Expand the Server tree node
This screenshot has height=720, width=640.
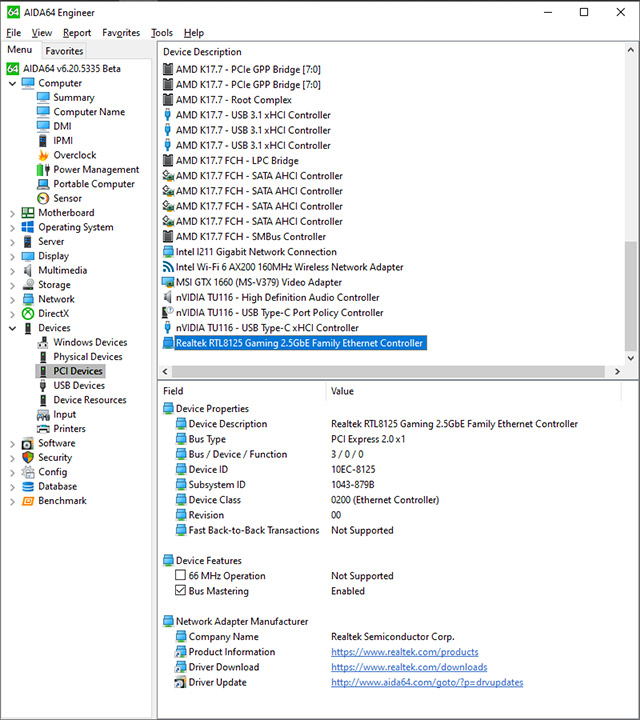[x=12, y=242]
